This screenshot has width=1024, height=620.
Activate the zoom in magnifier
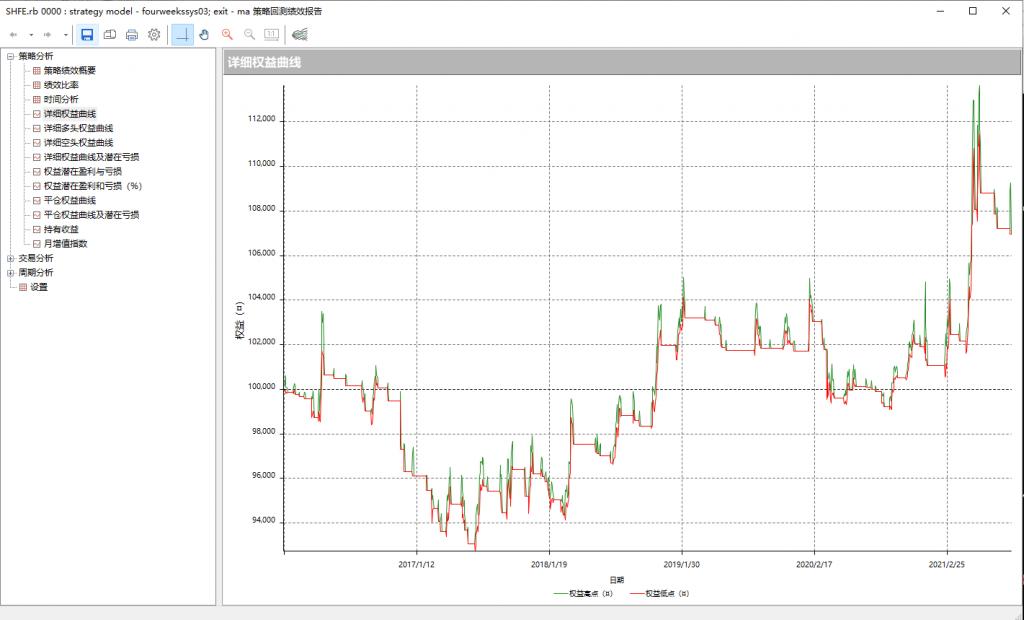click(x=227, y=35)
